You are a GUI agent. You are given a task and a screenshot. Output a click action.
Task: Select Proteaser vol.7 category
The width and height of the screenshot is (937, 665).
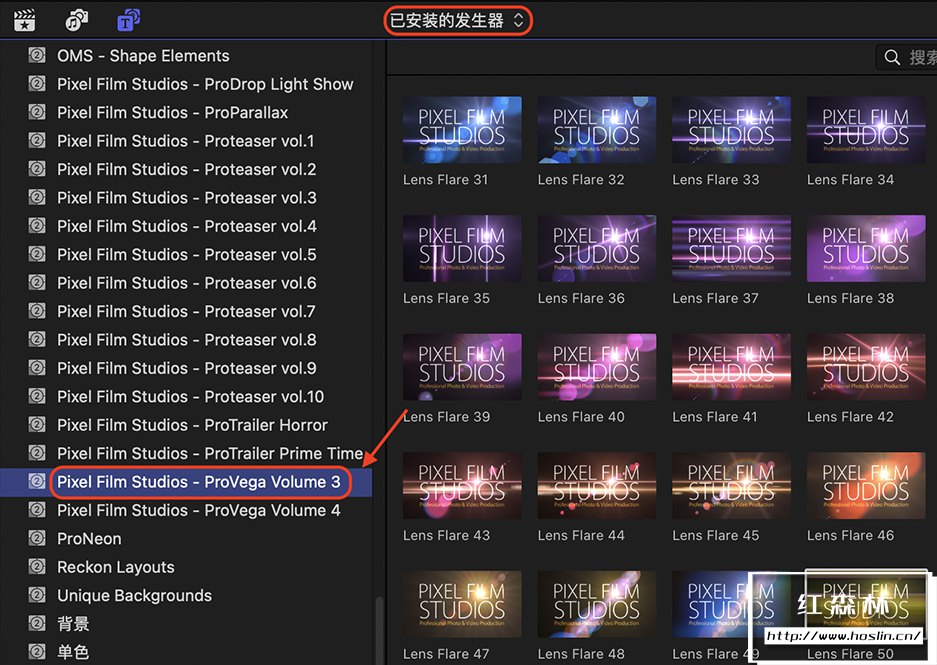tap(186, 311)
